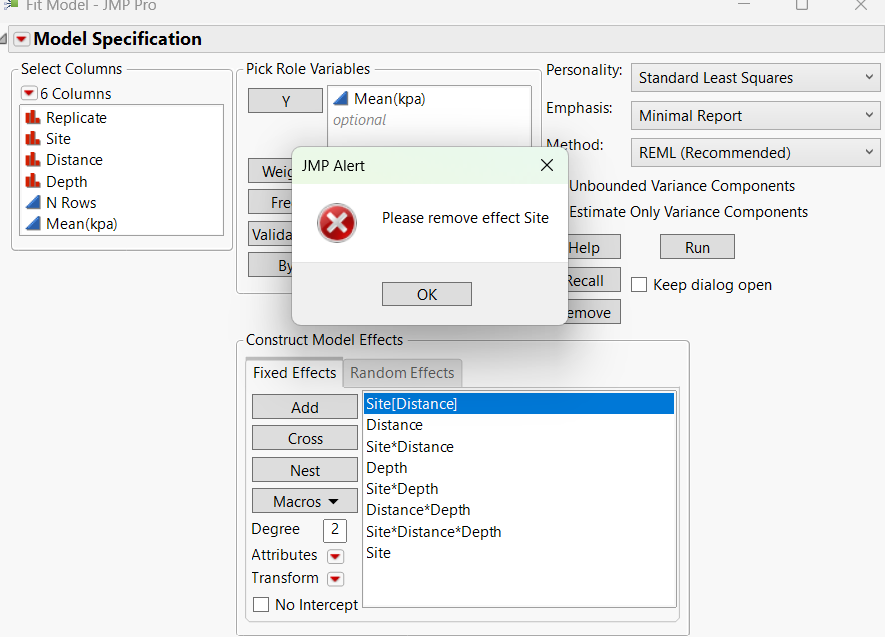The width and height of the screenshot is (885, 637).
Task: Click continuous icon beside Mean(kpa) in Select Columns
Action: 33,223
